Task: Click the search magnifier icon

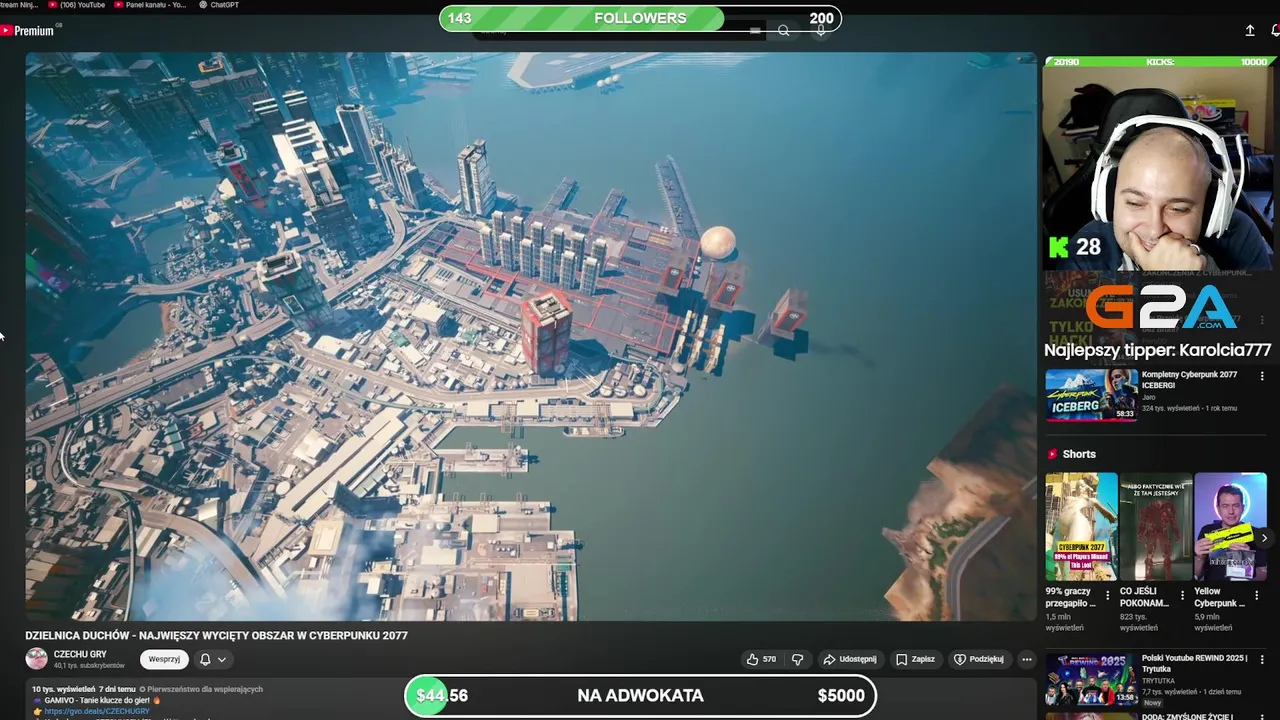Action: click(x=784, y=31)
